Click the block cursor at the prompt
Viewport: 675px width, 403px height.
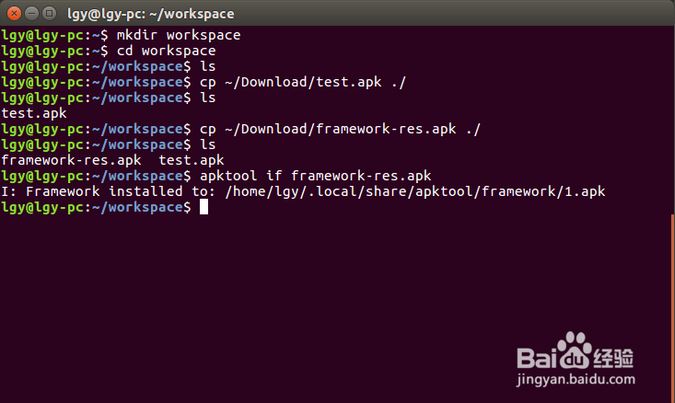tap(203, 206)
